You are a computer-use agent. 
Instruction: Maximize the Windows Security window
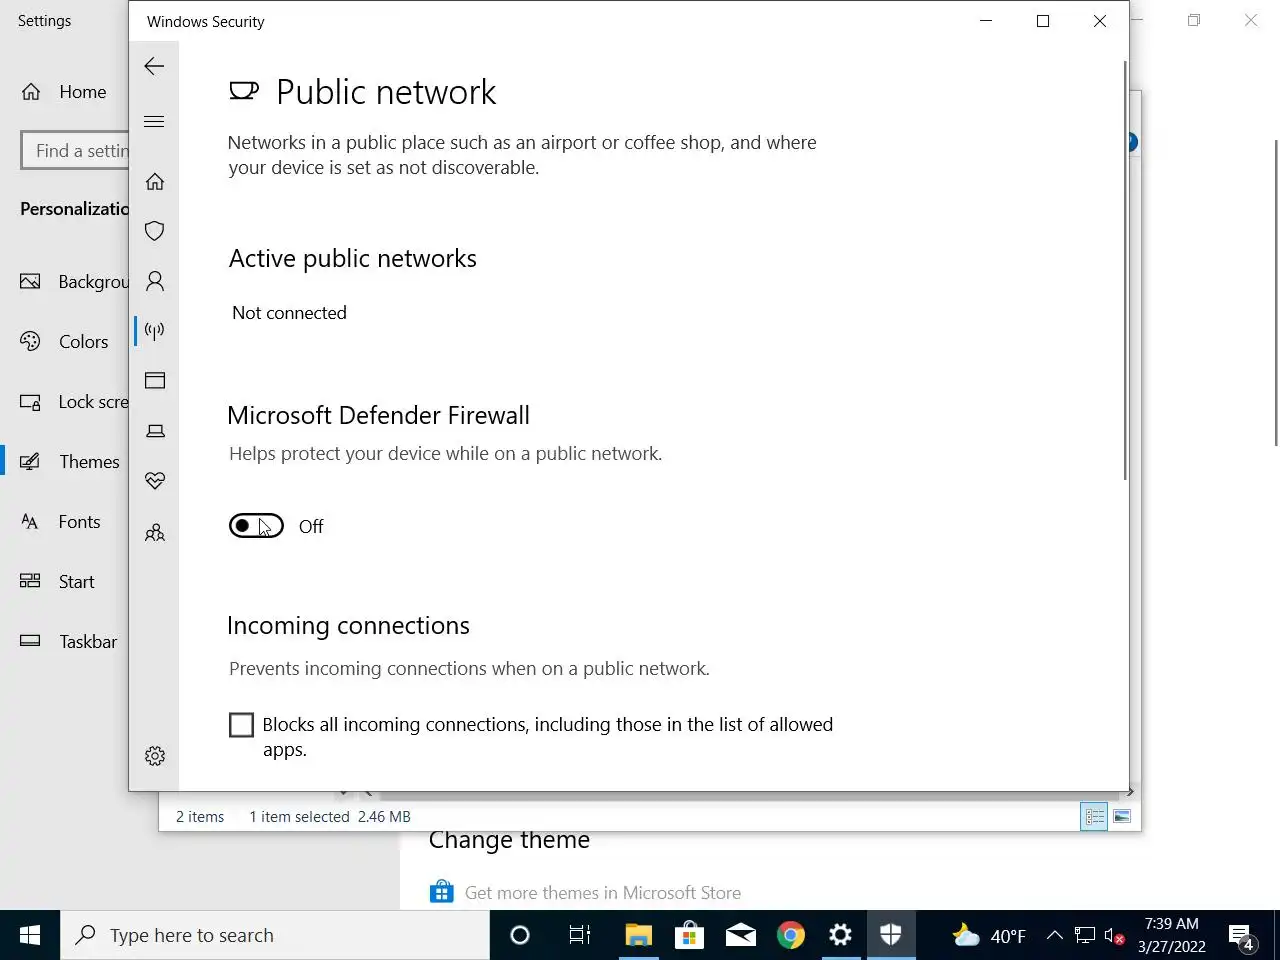pos(1043,21)
